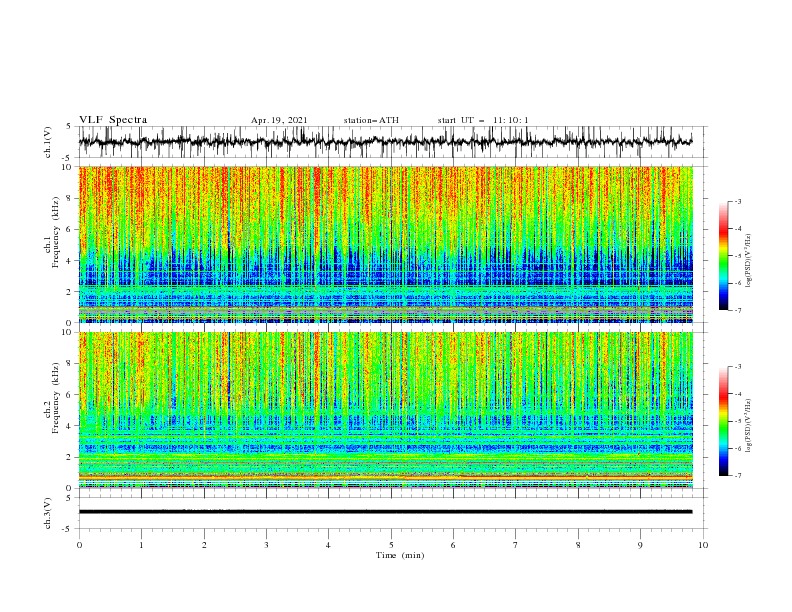Click the "station=ATH" header label
792x612 pixels.
[371, 120]
